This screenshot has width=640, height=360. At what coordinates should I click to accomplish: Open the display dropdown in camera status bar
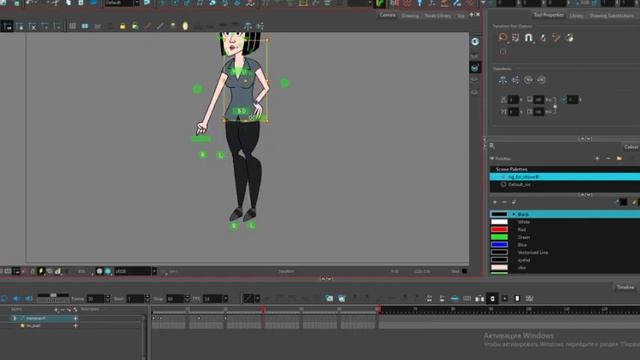tap(154, 271)
